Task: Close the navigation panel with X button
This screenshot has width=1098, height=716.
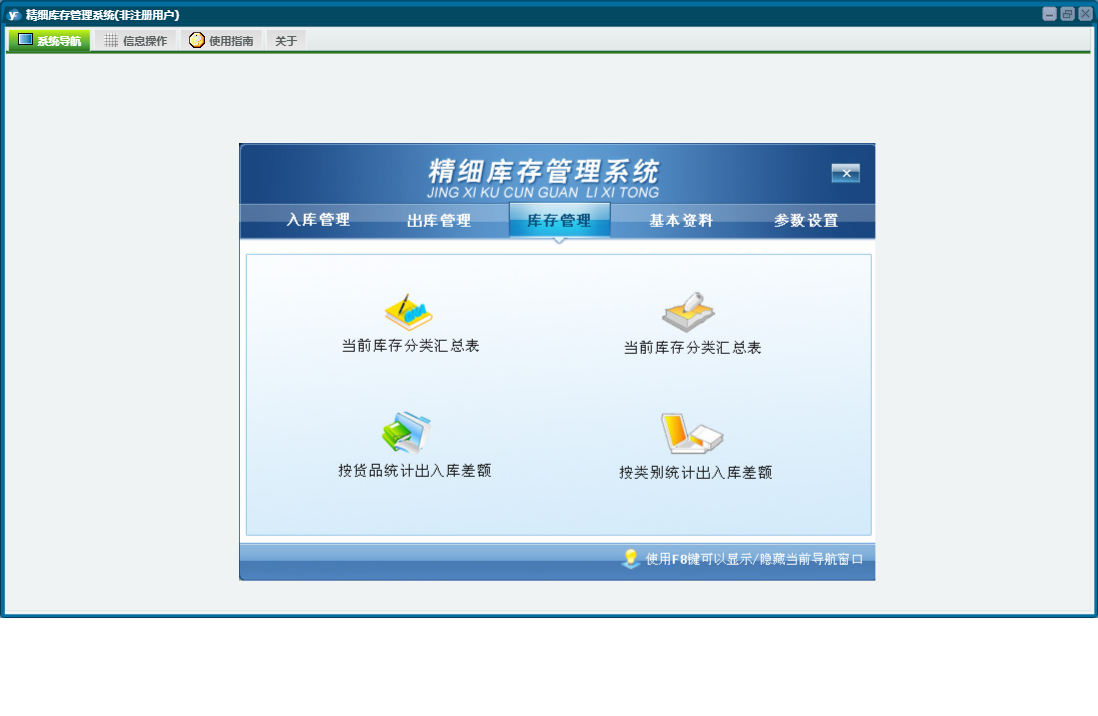Action: coord(845,173)
